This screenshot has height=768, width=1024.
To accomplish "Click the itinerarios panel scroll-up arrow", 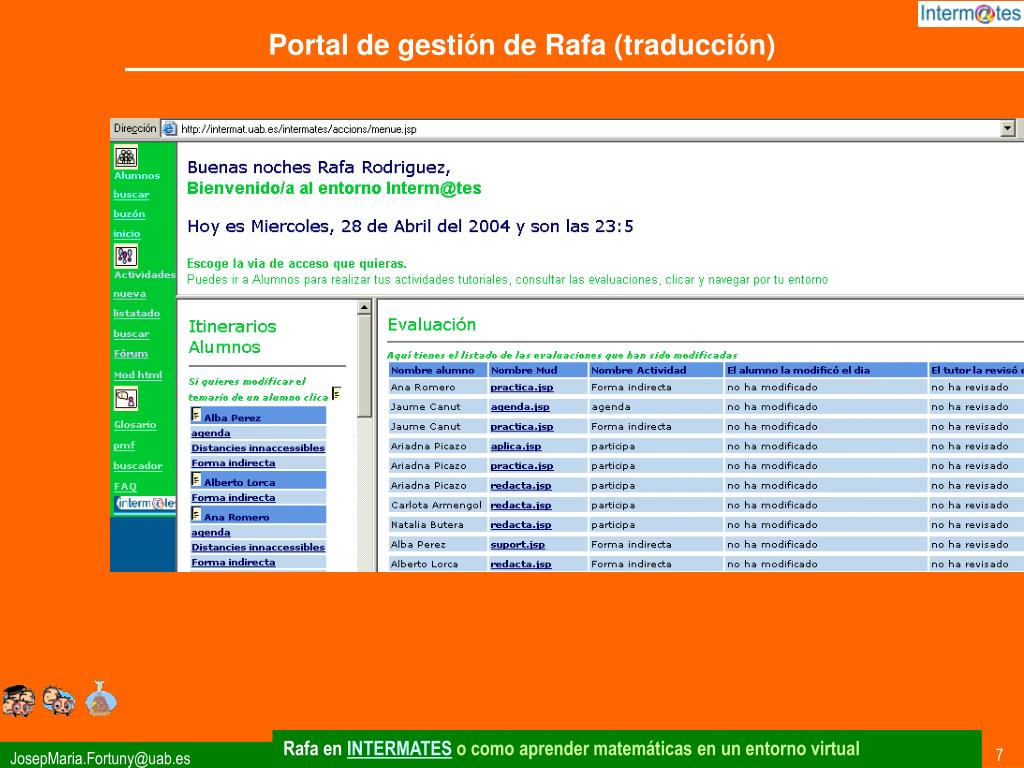I will [x=364, y=307].
